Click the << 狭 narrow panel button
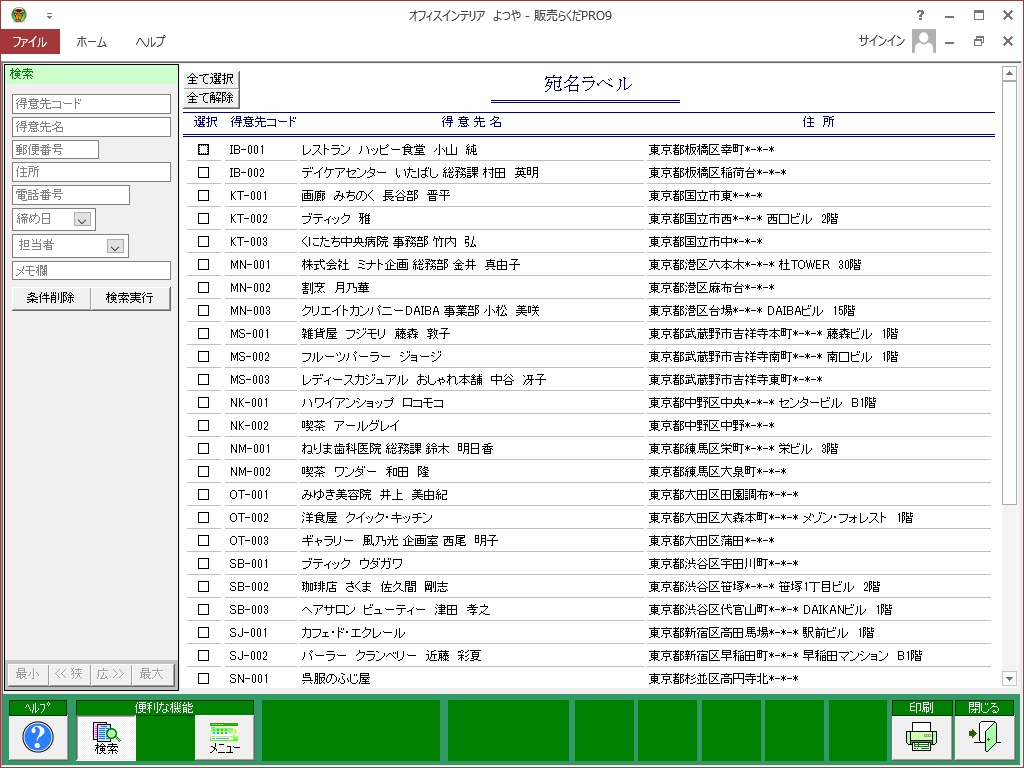The width and height of the screenshot is (1024, 768). point(69,673)
